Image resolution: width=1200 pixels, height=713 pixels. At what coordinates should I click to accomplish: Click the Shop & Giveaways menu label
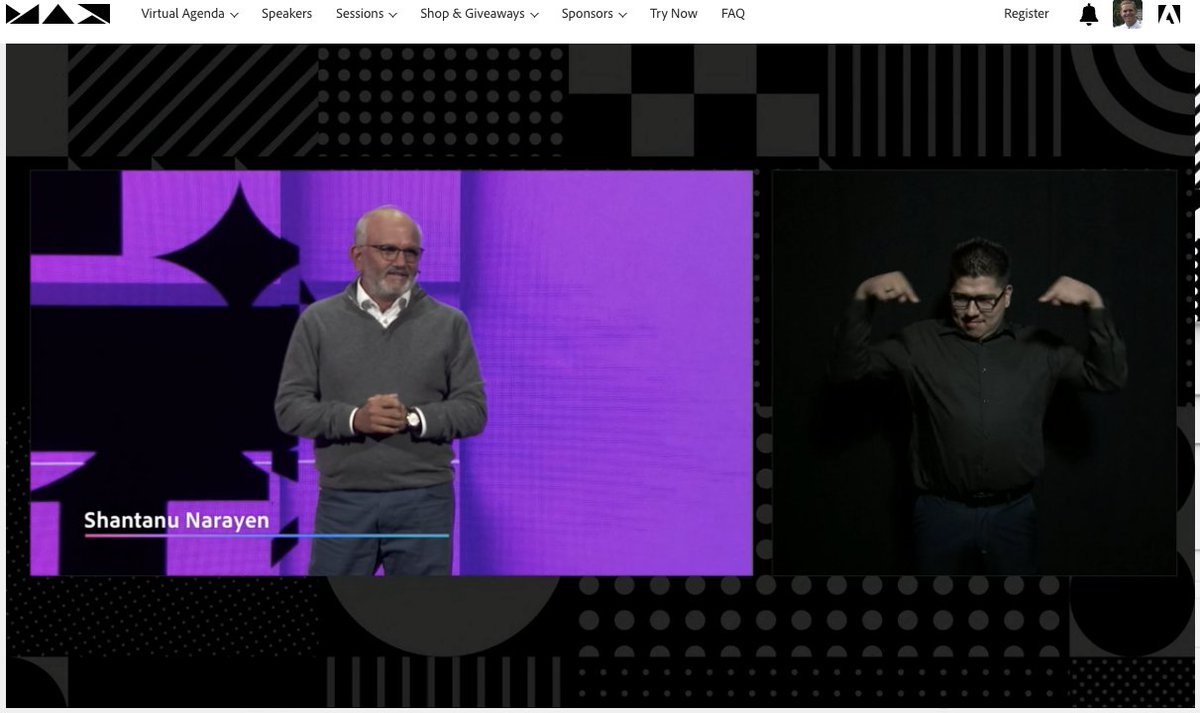472,14
